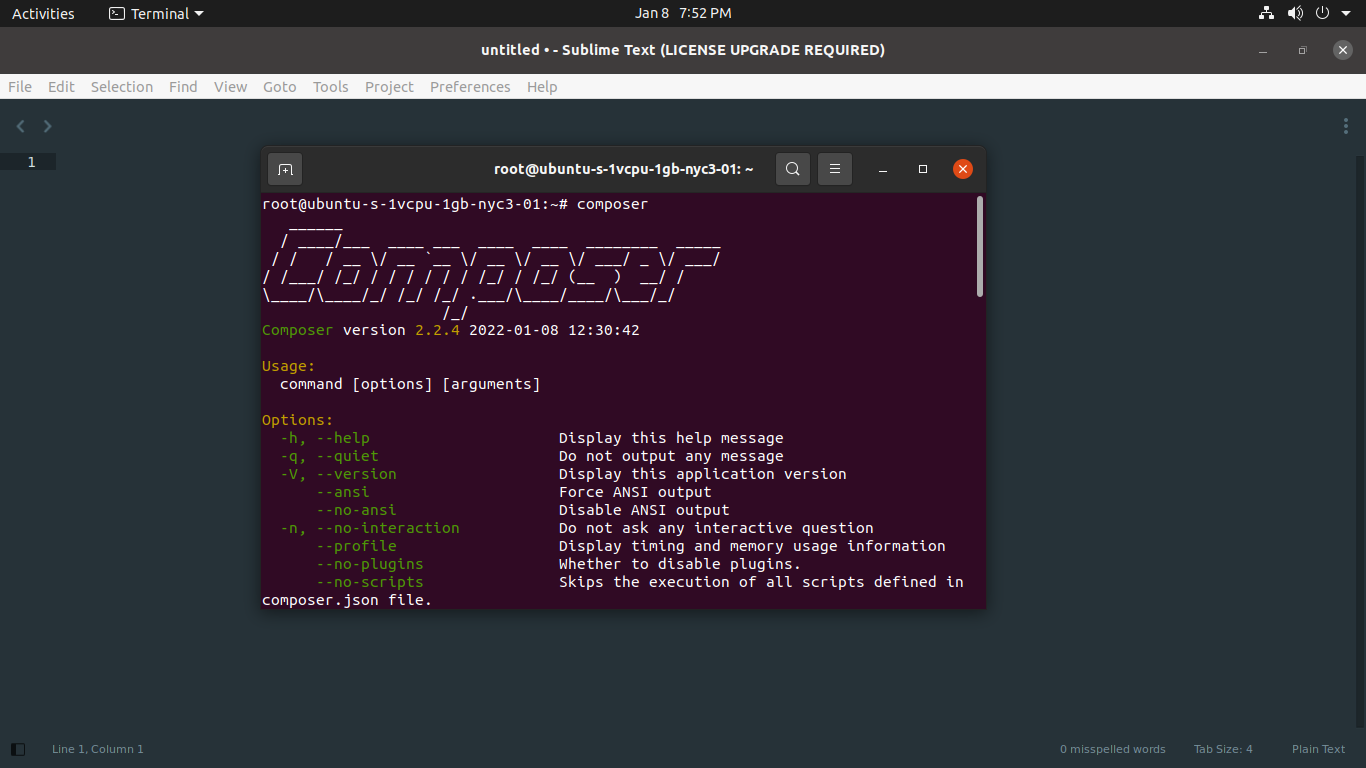This screenshot has height=768, width=1366.
Task: Click the 0 misspelled words status item
Action: [x=1112, y=748]
